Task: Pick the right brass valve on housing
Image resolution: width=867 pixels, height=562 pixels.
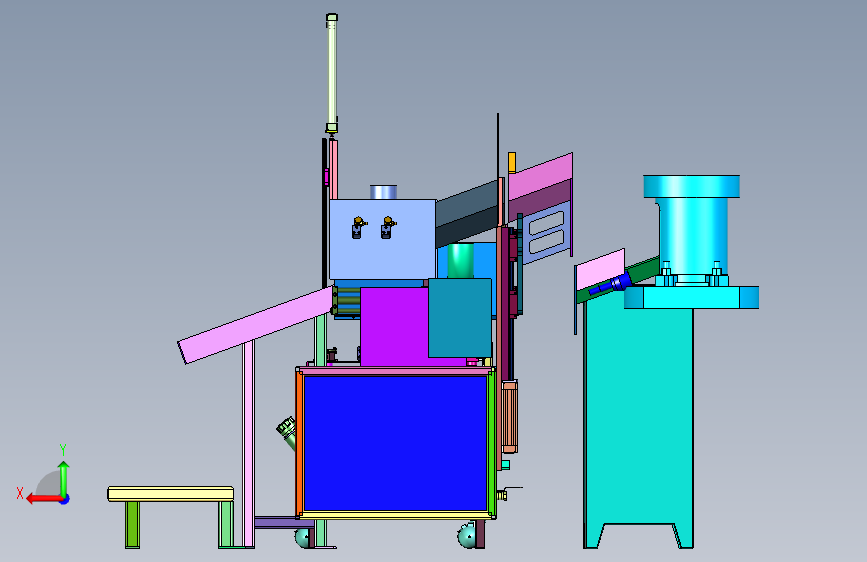Action: coord(388,227)
